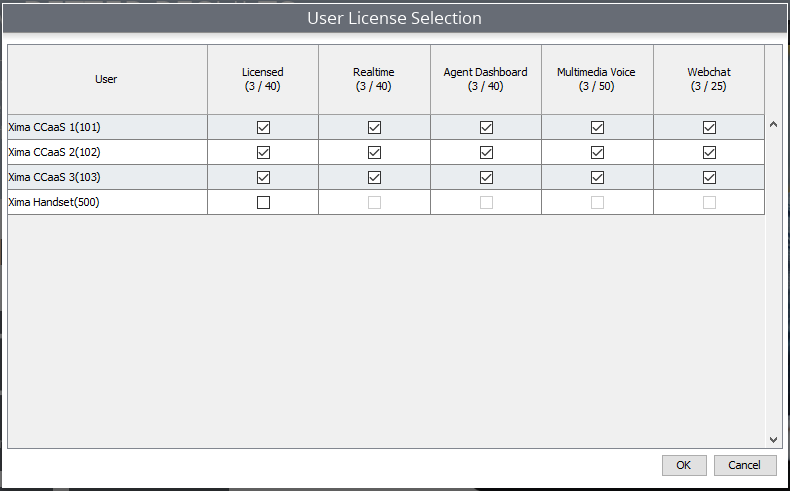Disable Multimedia Voice for Xima CCaaS 3(103)
The width and height of the screenshot is (790, 491).
click(598, 177)
